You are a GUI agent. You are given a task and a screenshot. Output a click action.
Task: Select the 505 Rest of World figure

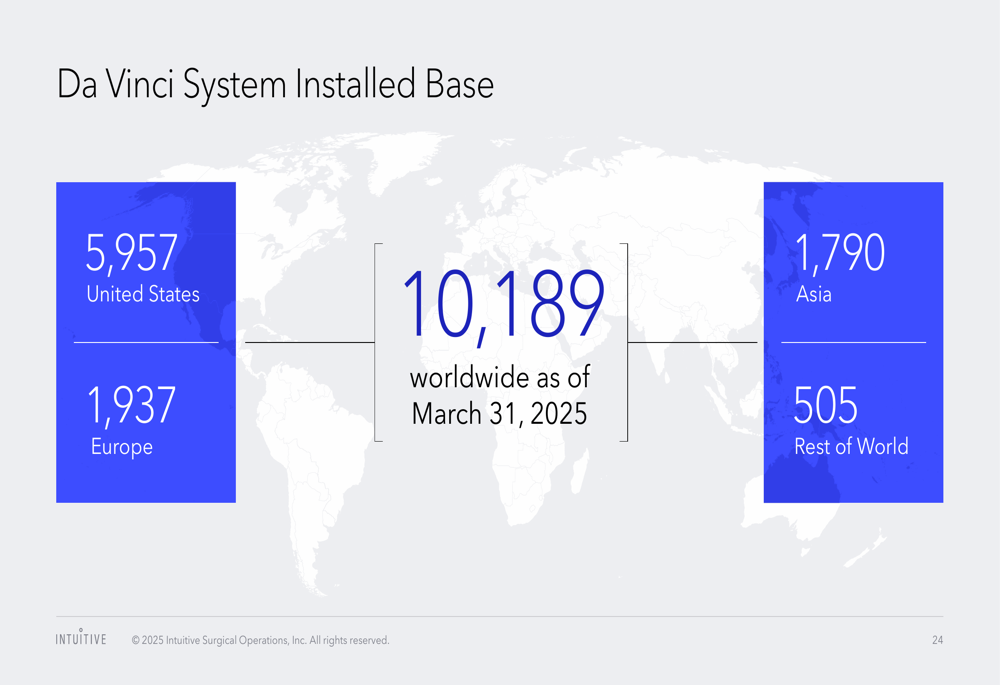point(826,406)
